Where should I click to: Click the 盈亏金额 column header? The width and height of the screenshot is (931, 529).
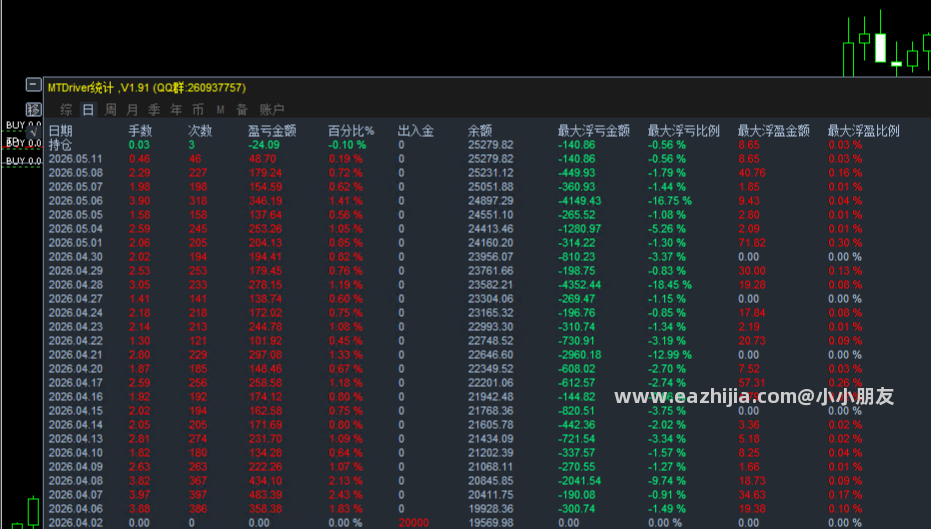(x=272, y=131)
